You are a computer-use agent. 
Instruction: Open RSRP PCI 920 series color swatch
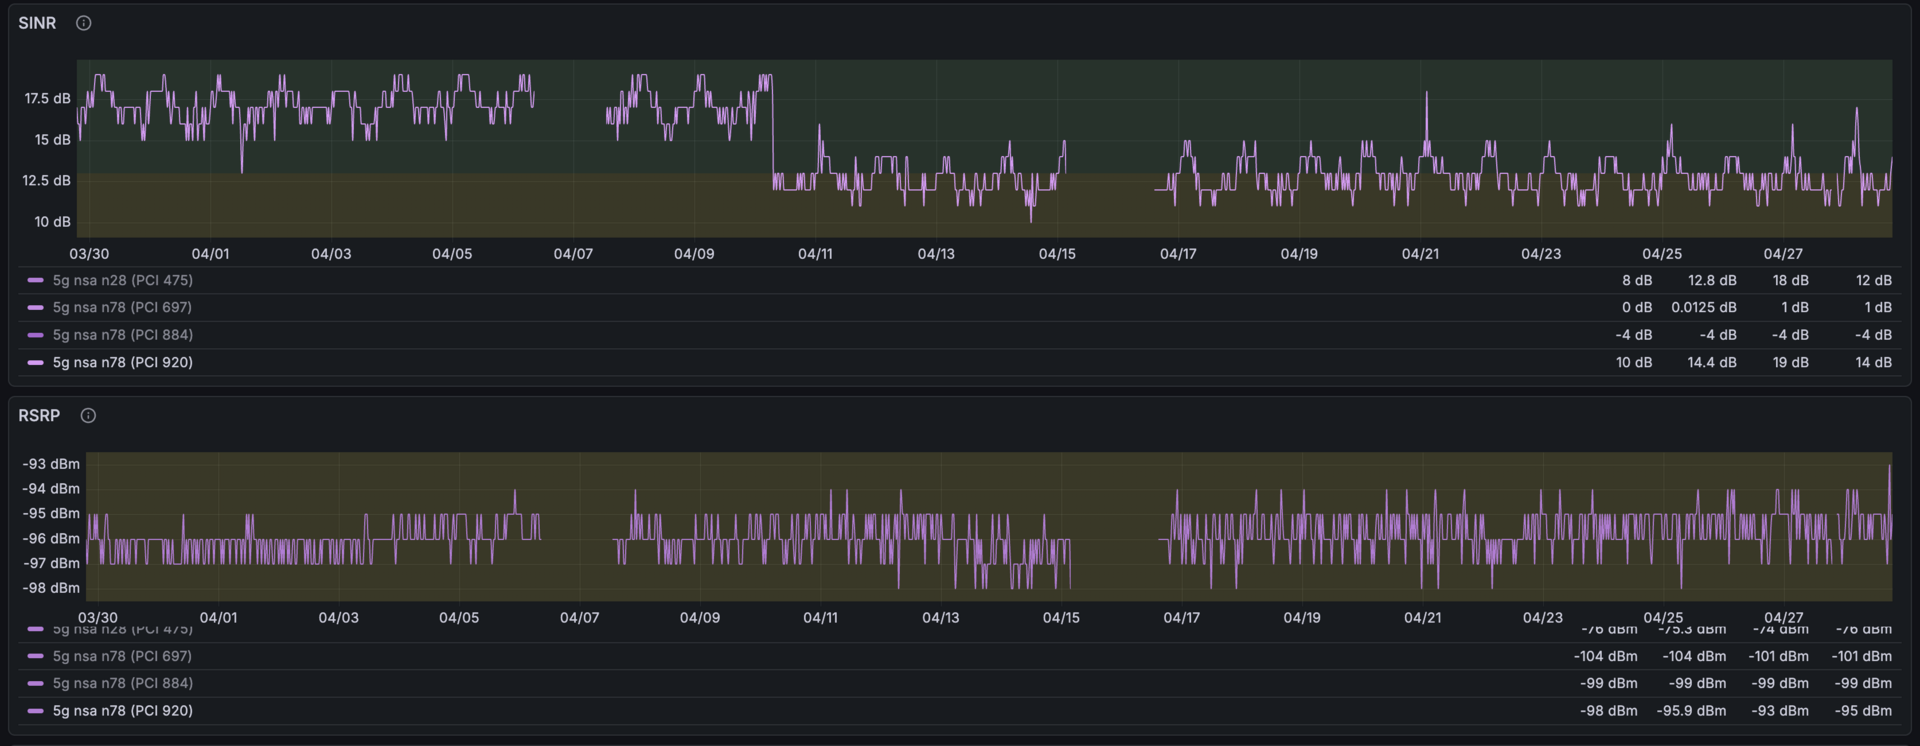point(36,710)
